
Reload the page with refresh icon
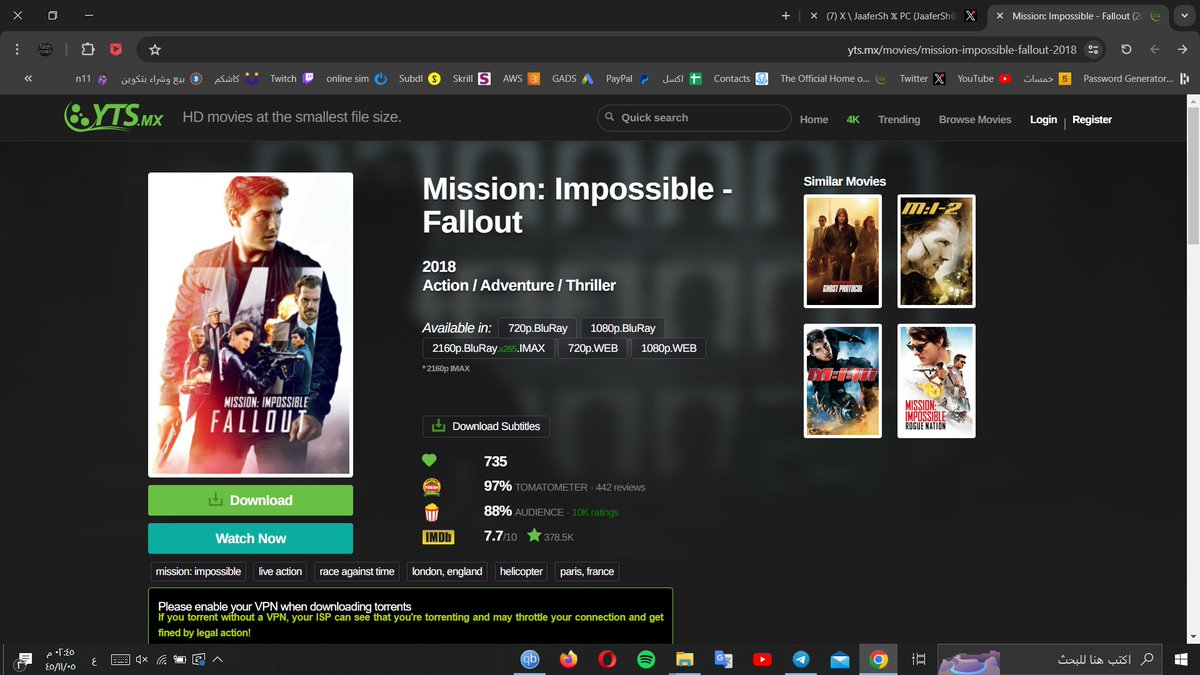tap(1126, 49)
